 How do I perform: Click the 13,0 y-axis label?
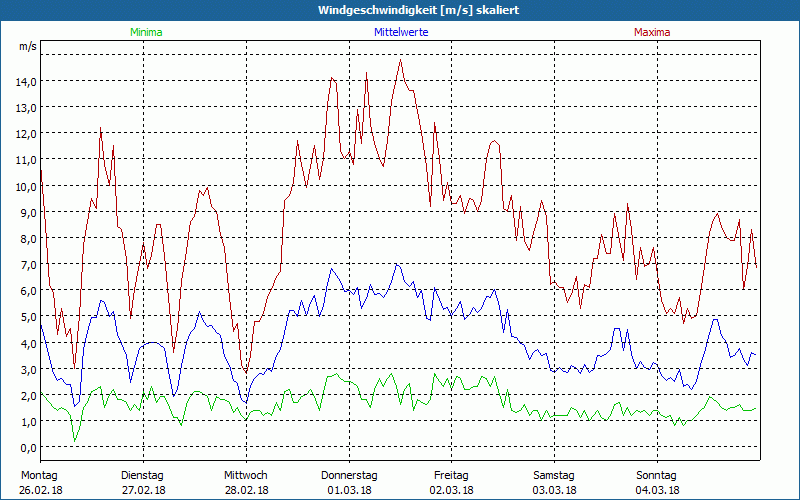click(26, 108)
